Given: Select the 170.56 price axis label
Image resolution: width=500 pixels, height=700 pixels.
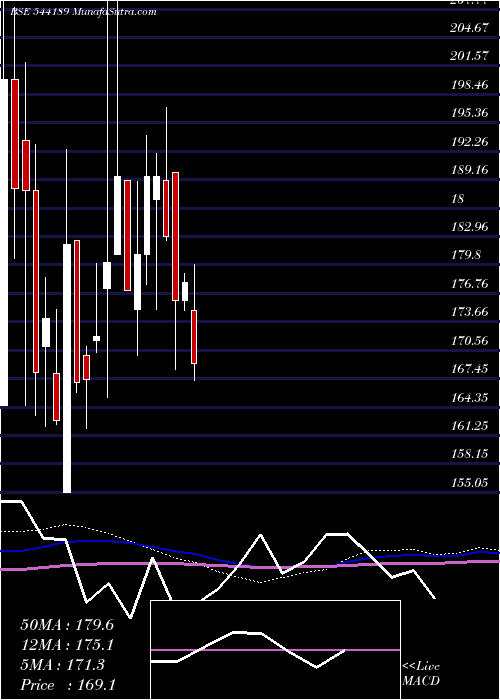Looking at the screenshot, I should click(x=468, y=341).
